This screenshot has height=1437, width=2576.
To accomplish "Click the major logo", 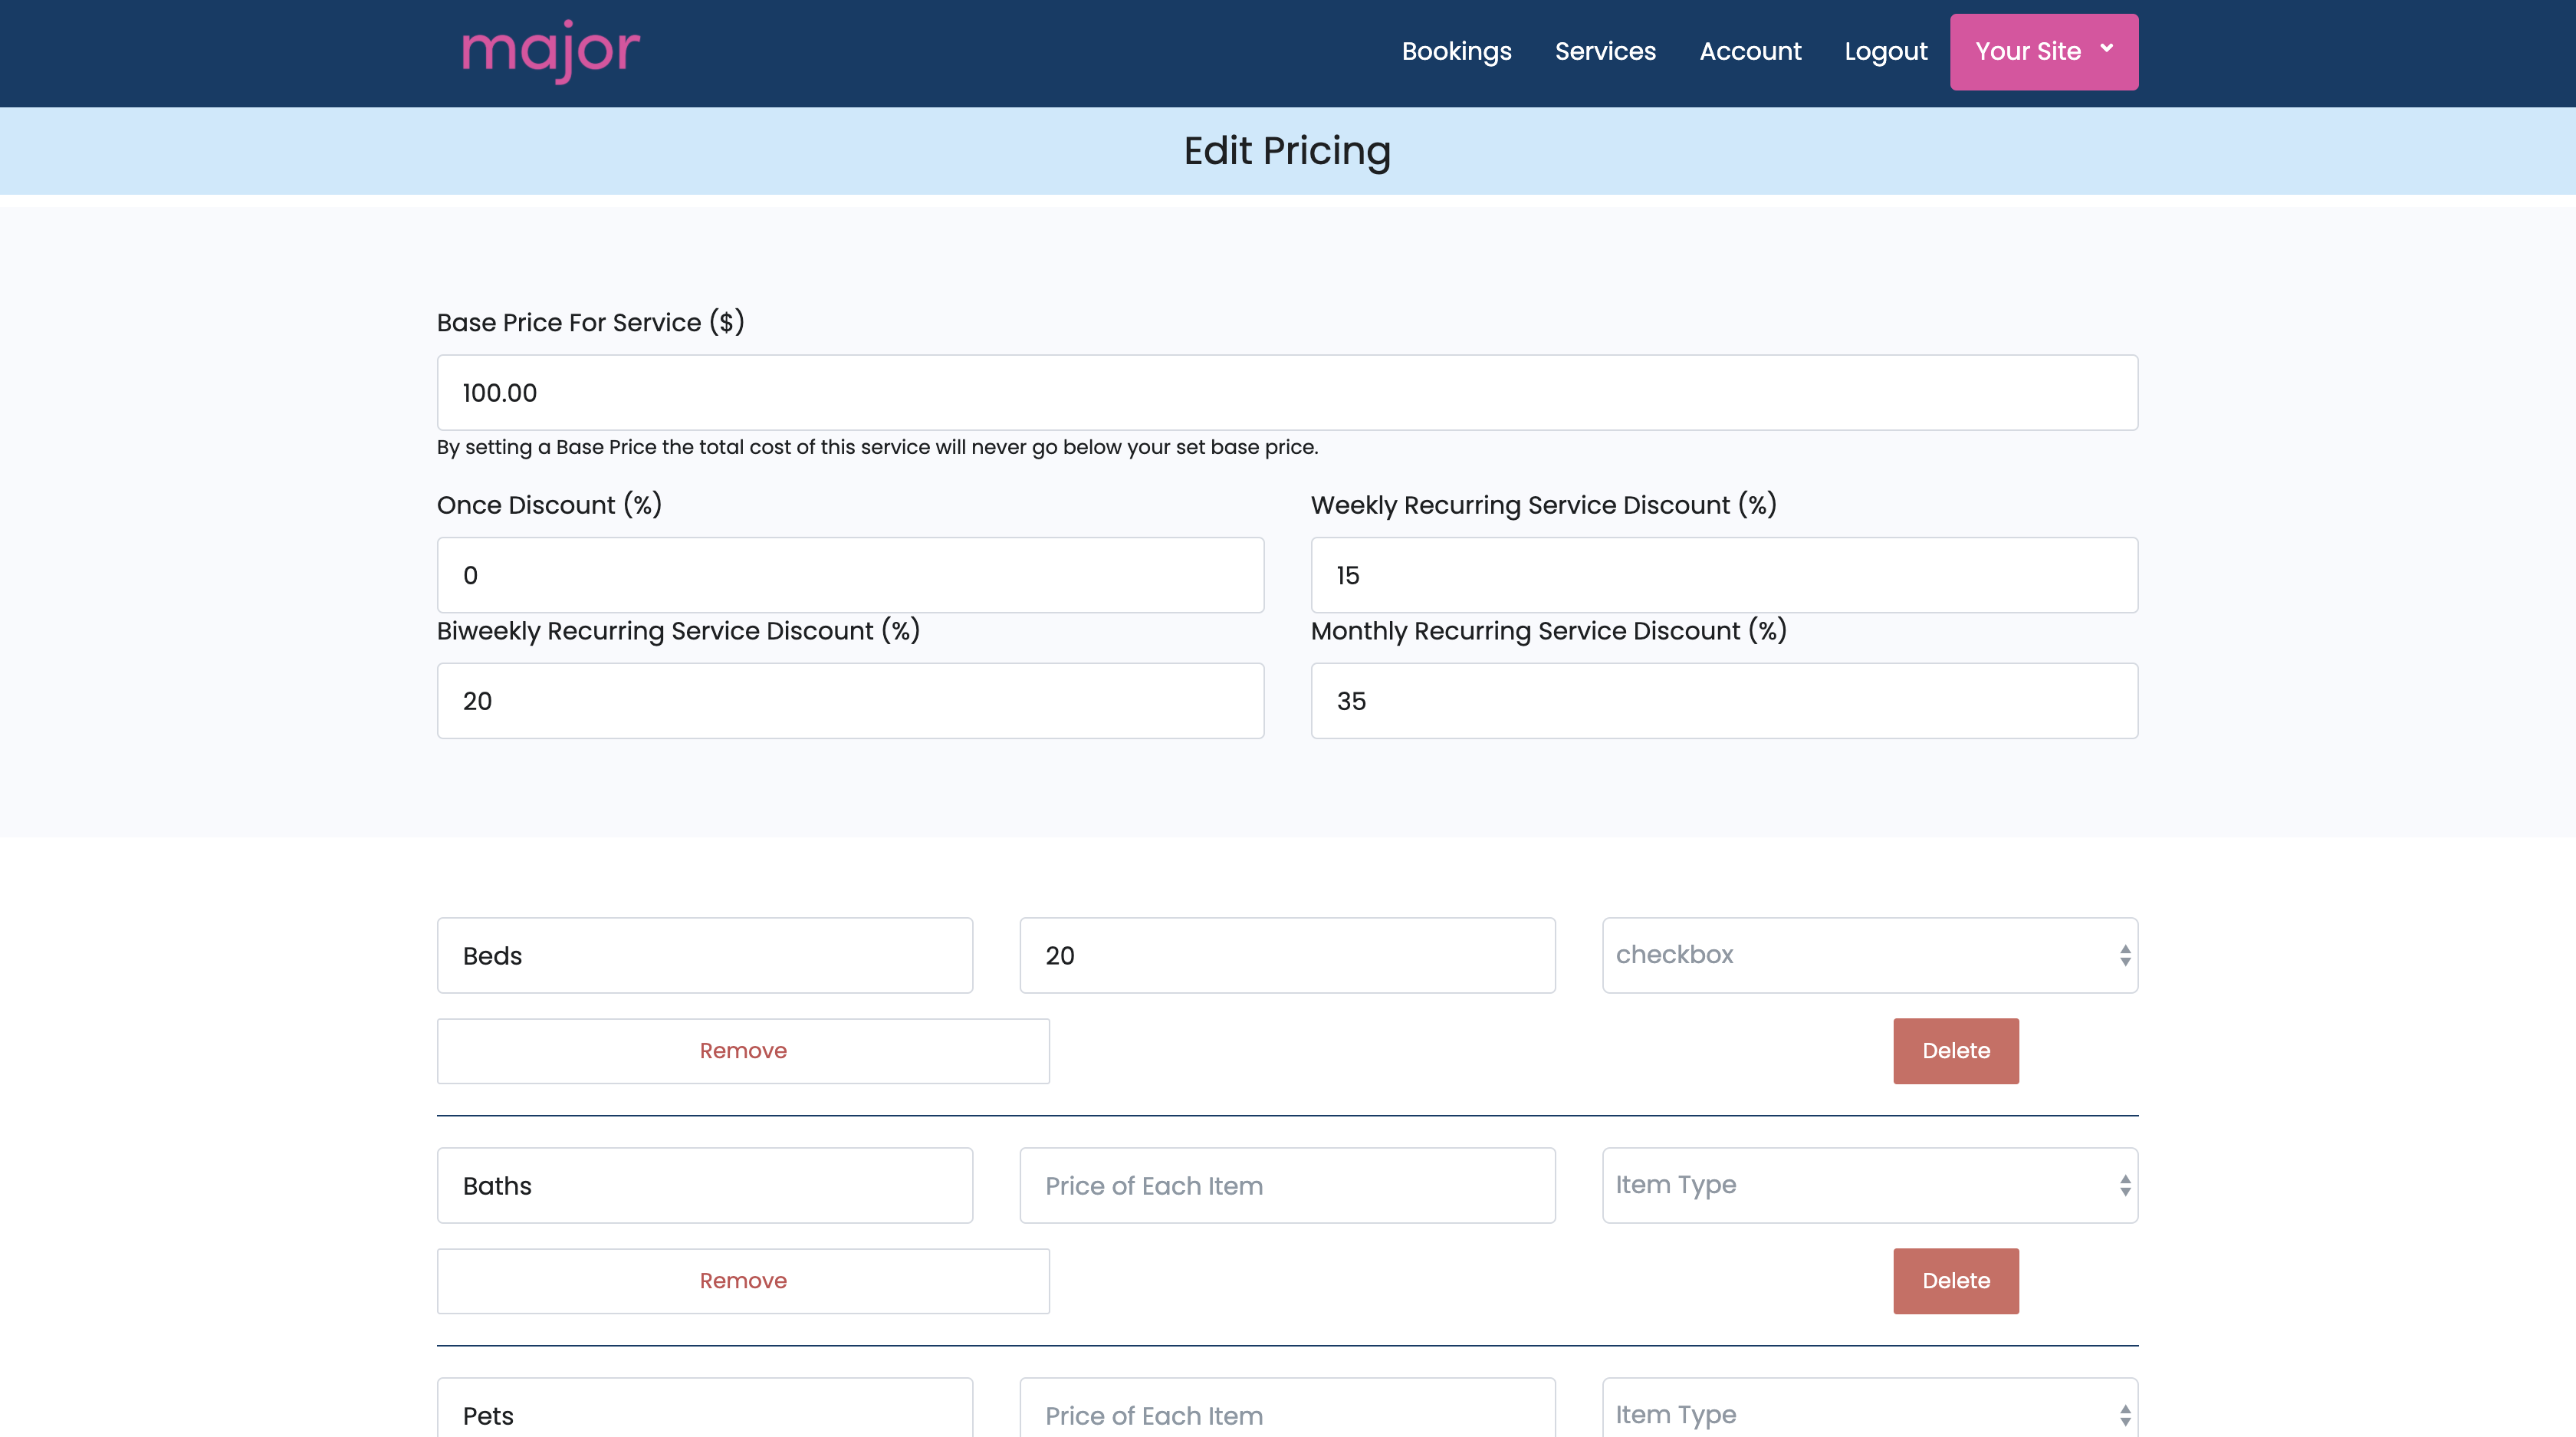I will [550, 50].
